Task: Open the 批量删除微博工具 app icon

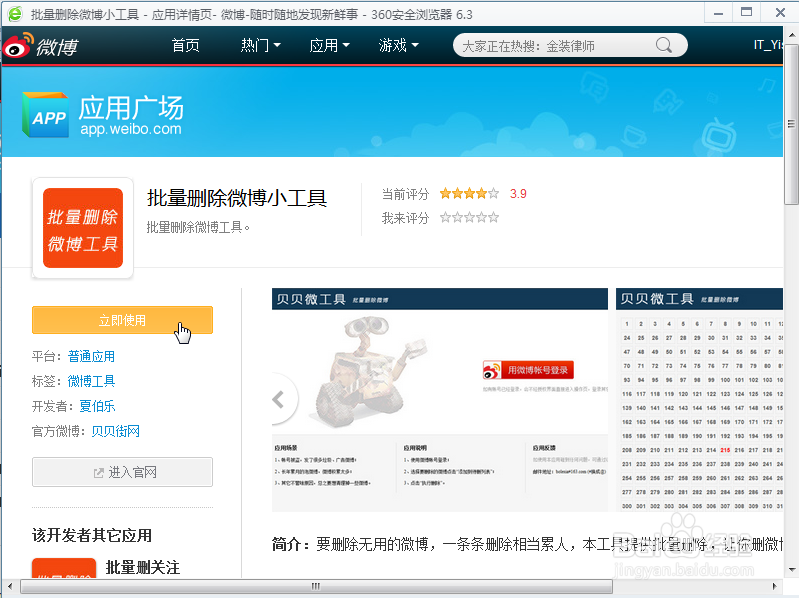Action: [x=83, y=228]
